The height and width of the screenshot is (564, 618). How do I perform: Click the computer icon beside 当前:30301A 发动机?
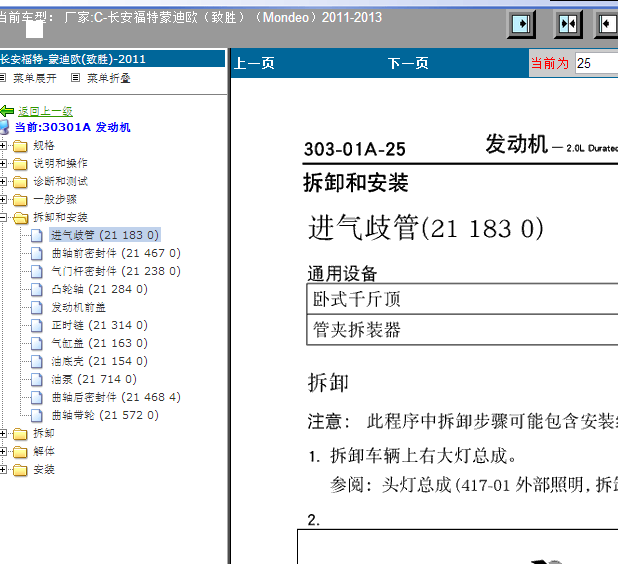pos(4,127)
